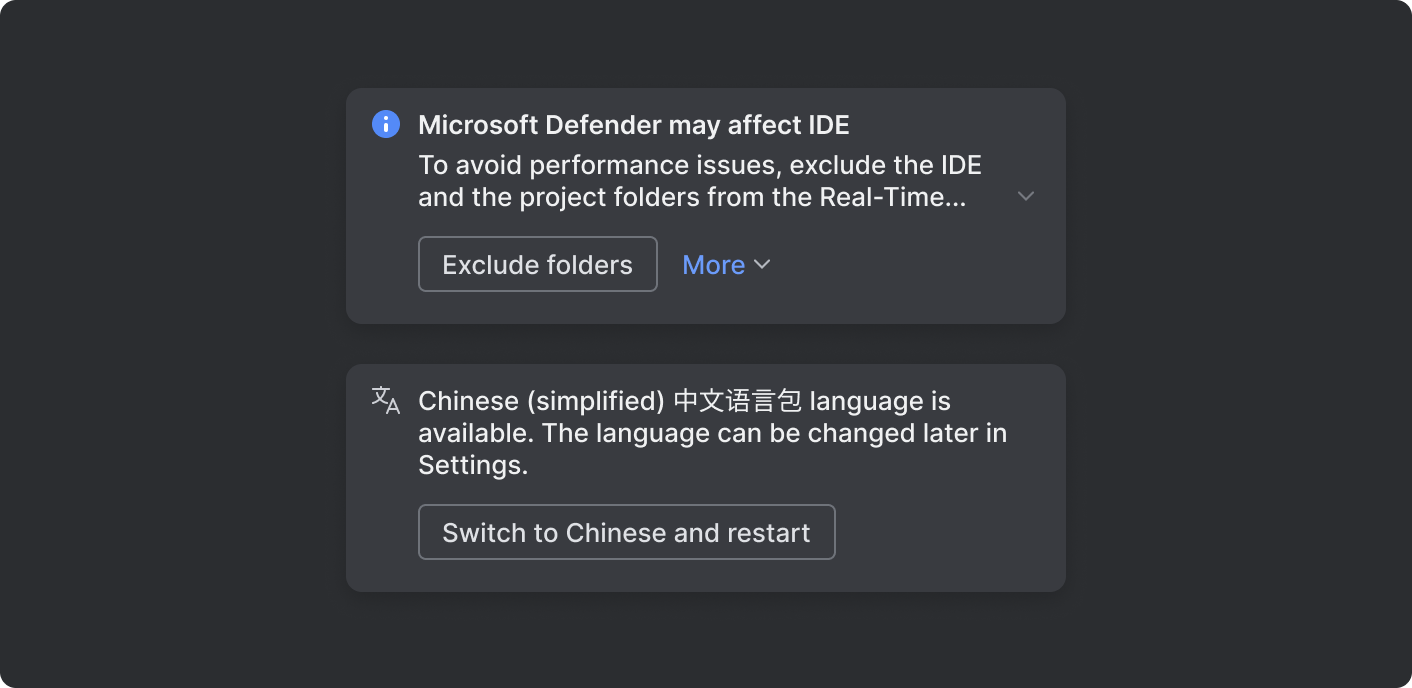Collapse the expanded Defender notification details
Image resolution: width=1412 pixels, height=688 pixels.
click(1025, 196)
